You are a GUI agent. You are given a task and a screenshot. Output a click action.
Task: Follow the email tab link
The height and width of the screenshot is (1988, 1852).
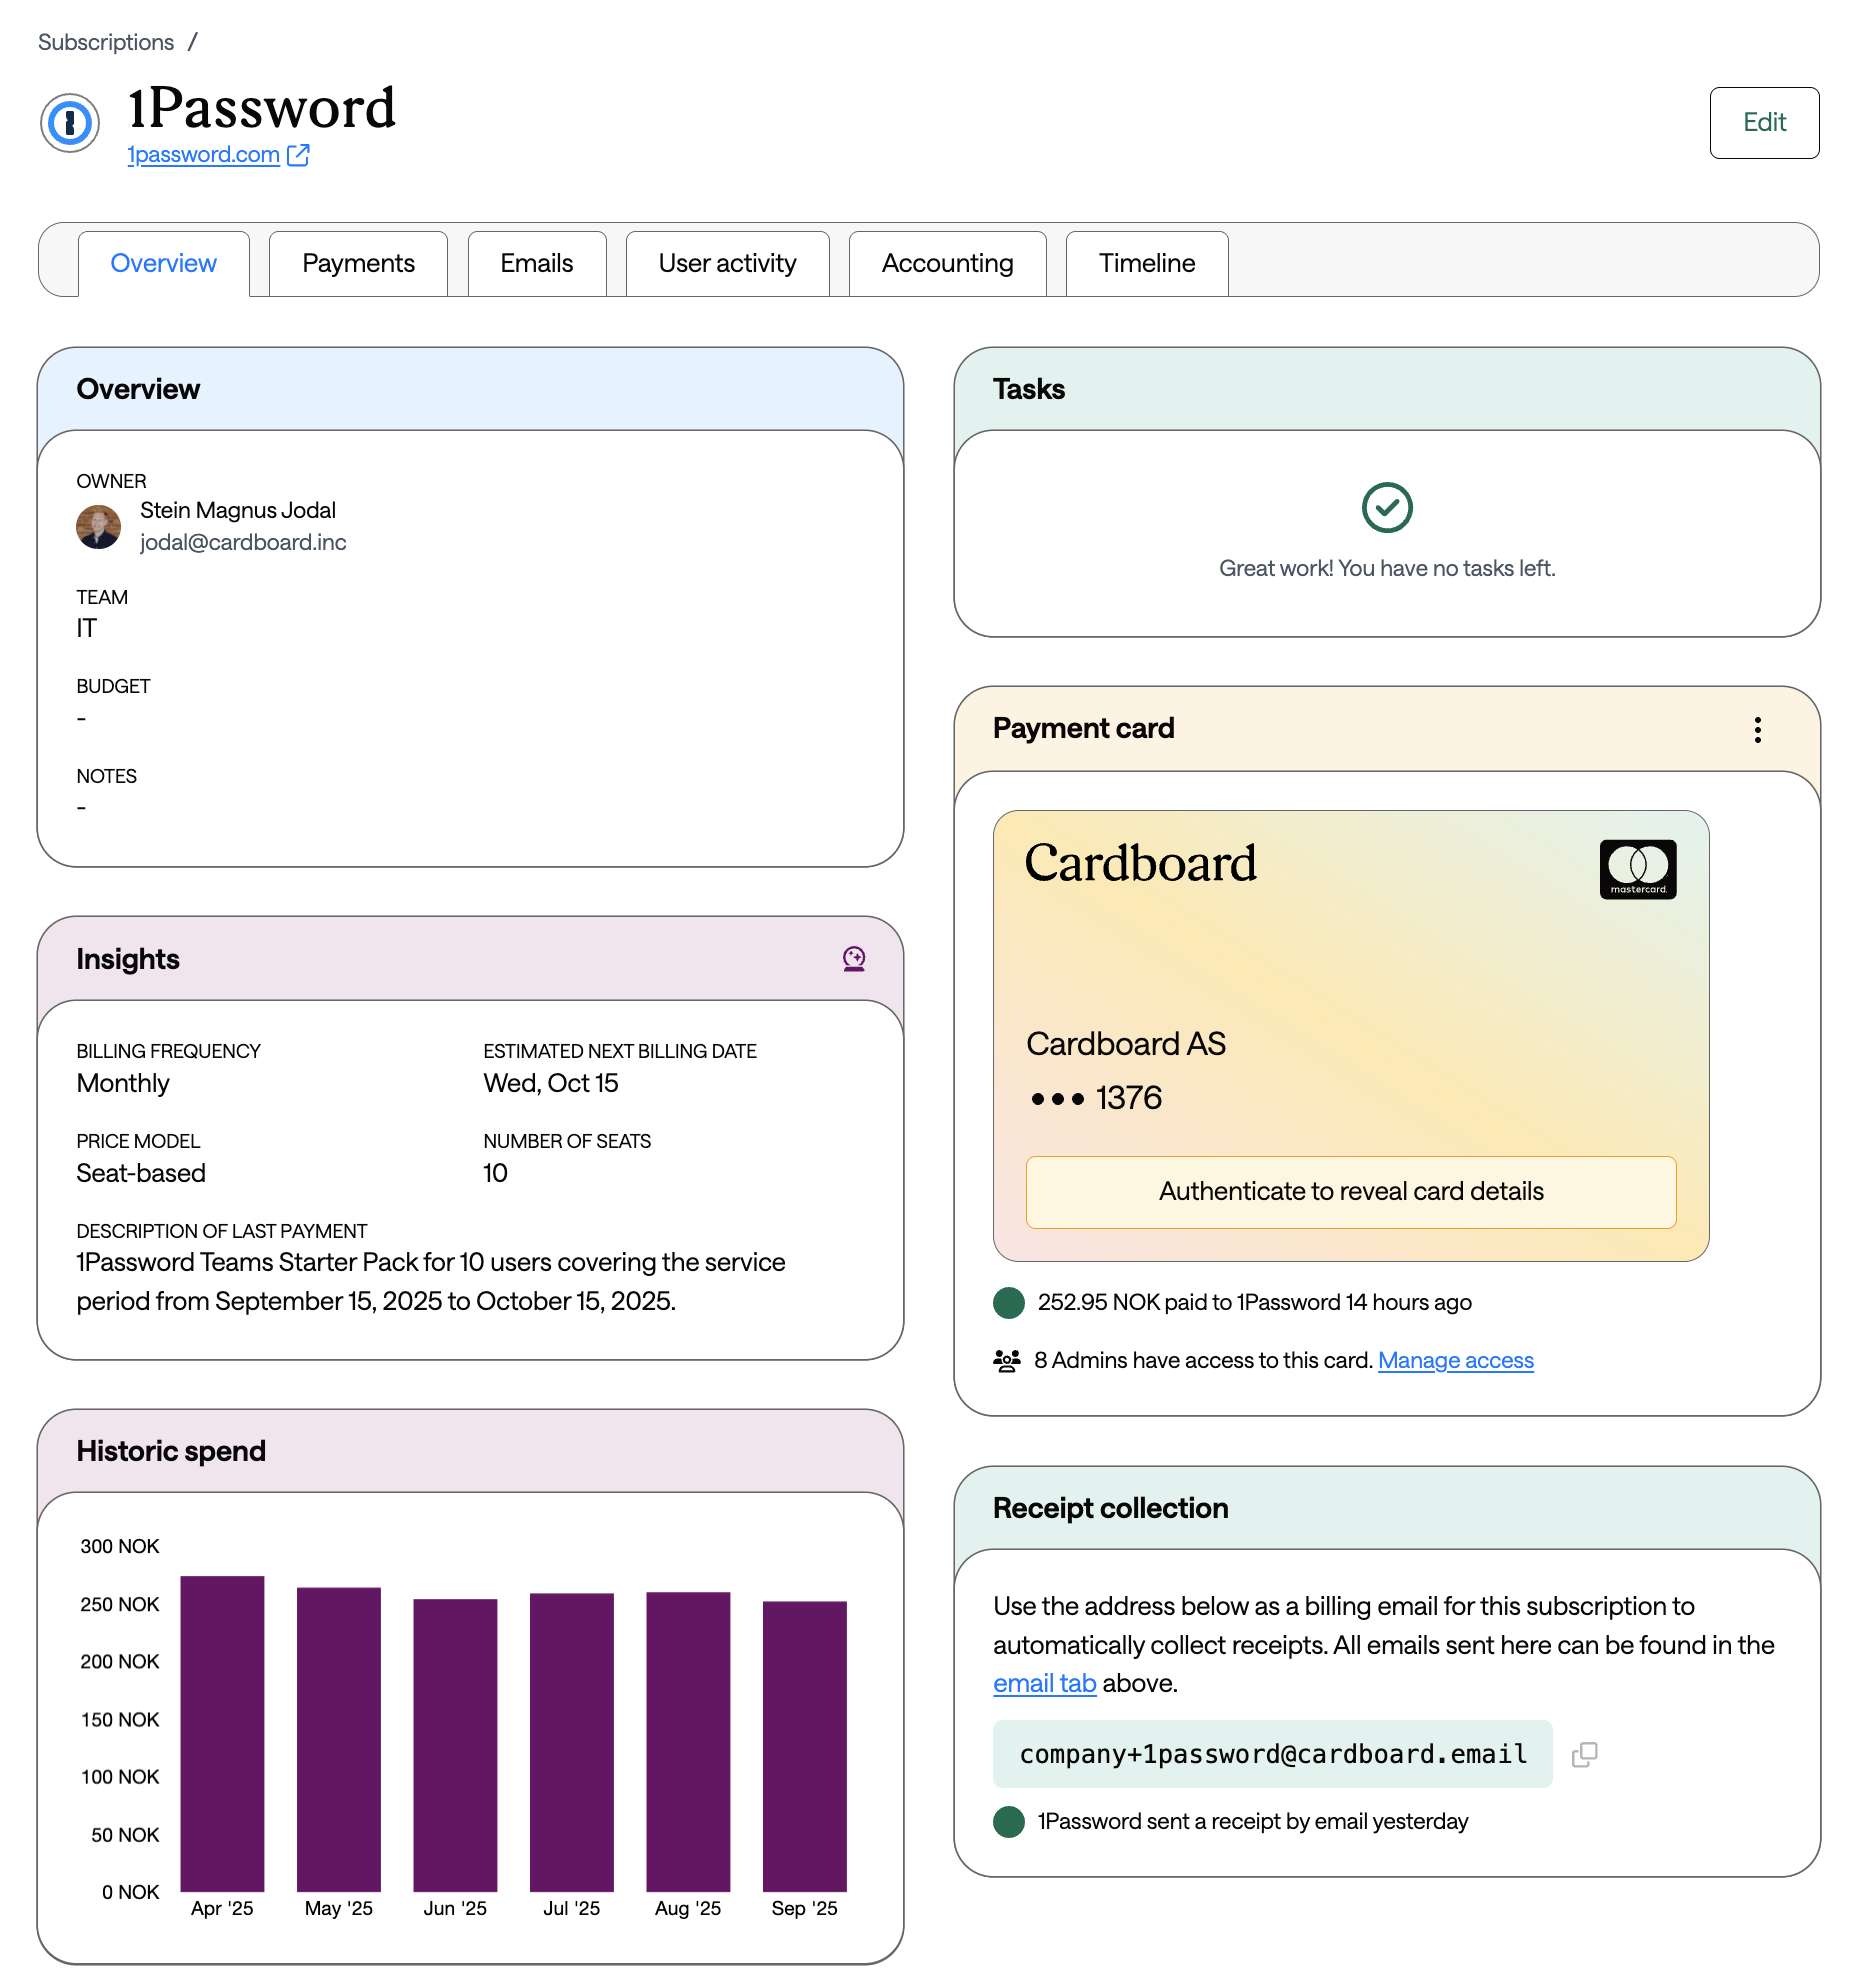[1045, 1684]
